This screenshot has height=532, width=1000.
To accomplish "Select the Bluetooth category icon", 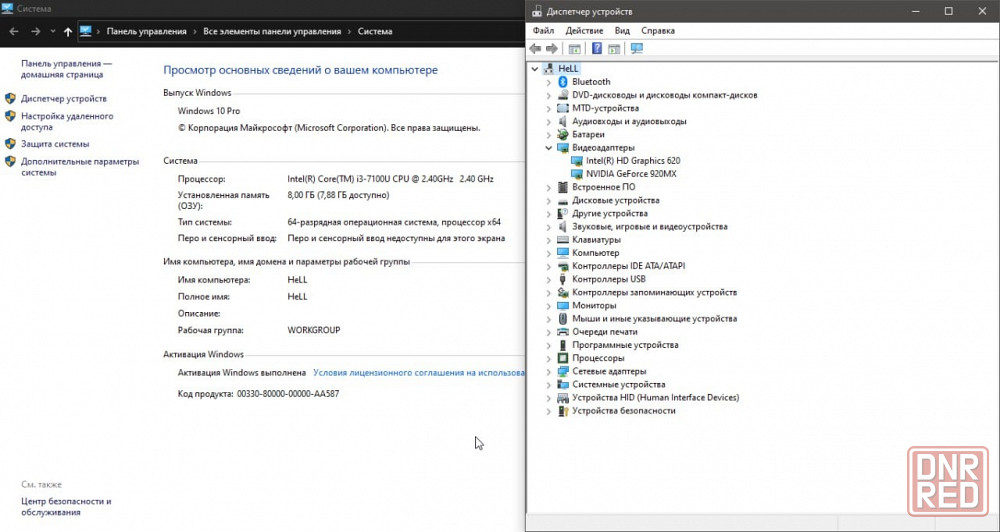I will 562,82.
